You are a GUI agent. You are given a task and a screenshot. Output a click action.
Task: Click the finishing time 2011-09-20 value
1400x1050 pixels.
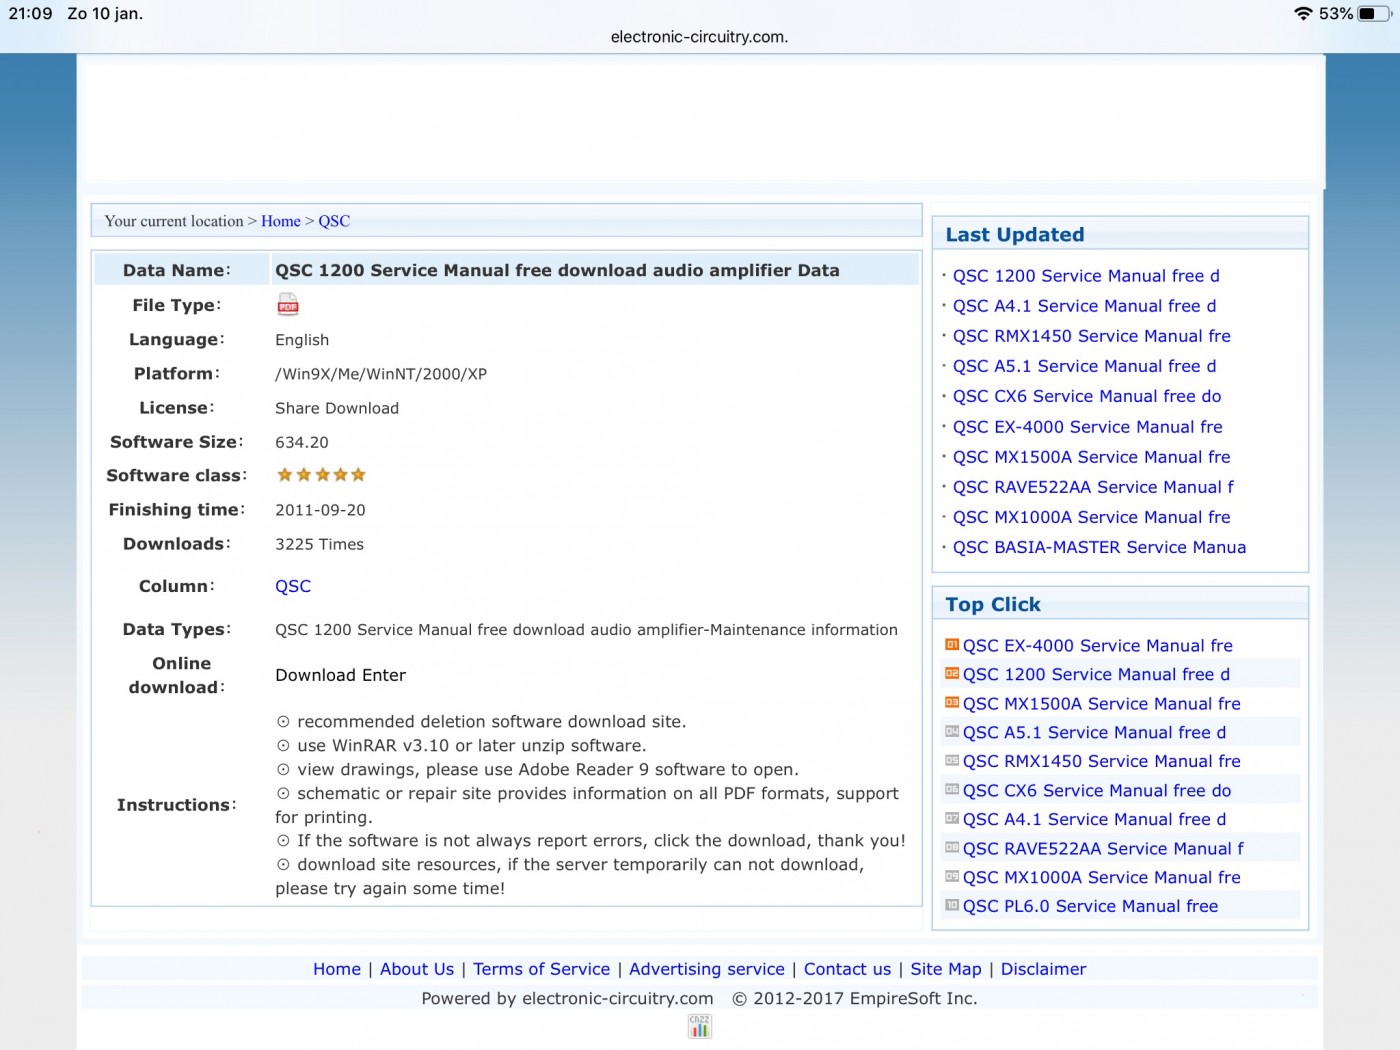pos(320,510)
